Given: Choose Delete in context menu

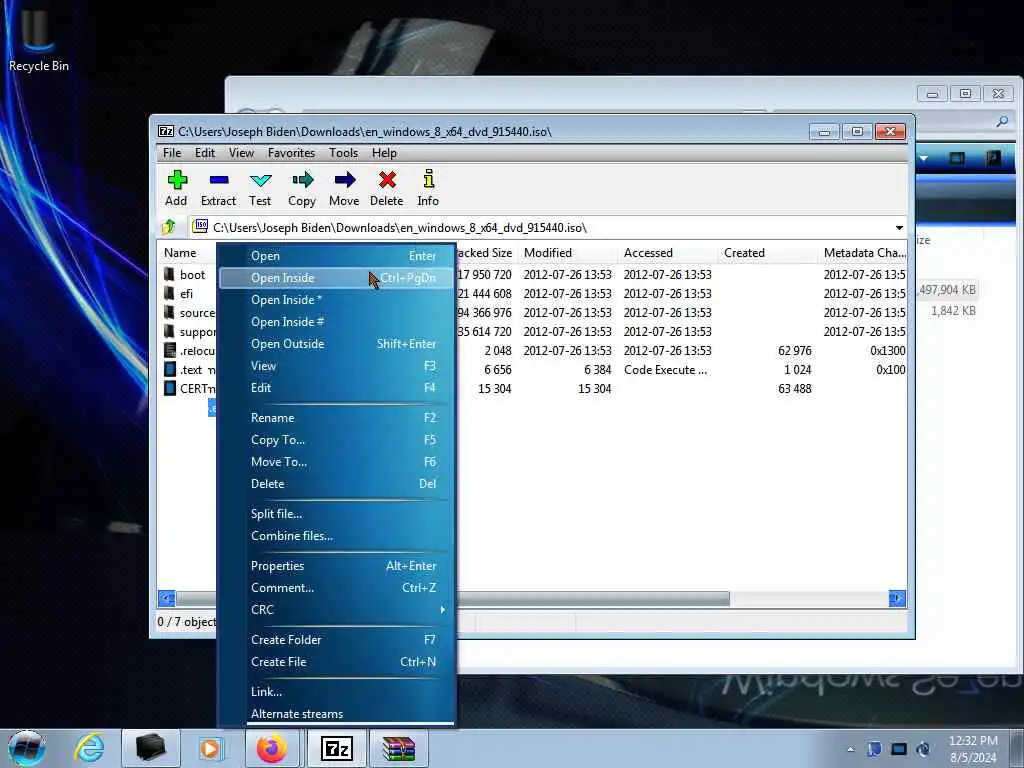Looking at the screenshot, I should pos(336,484).
